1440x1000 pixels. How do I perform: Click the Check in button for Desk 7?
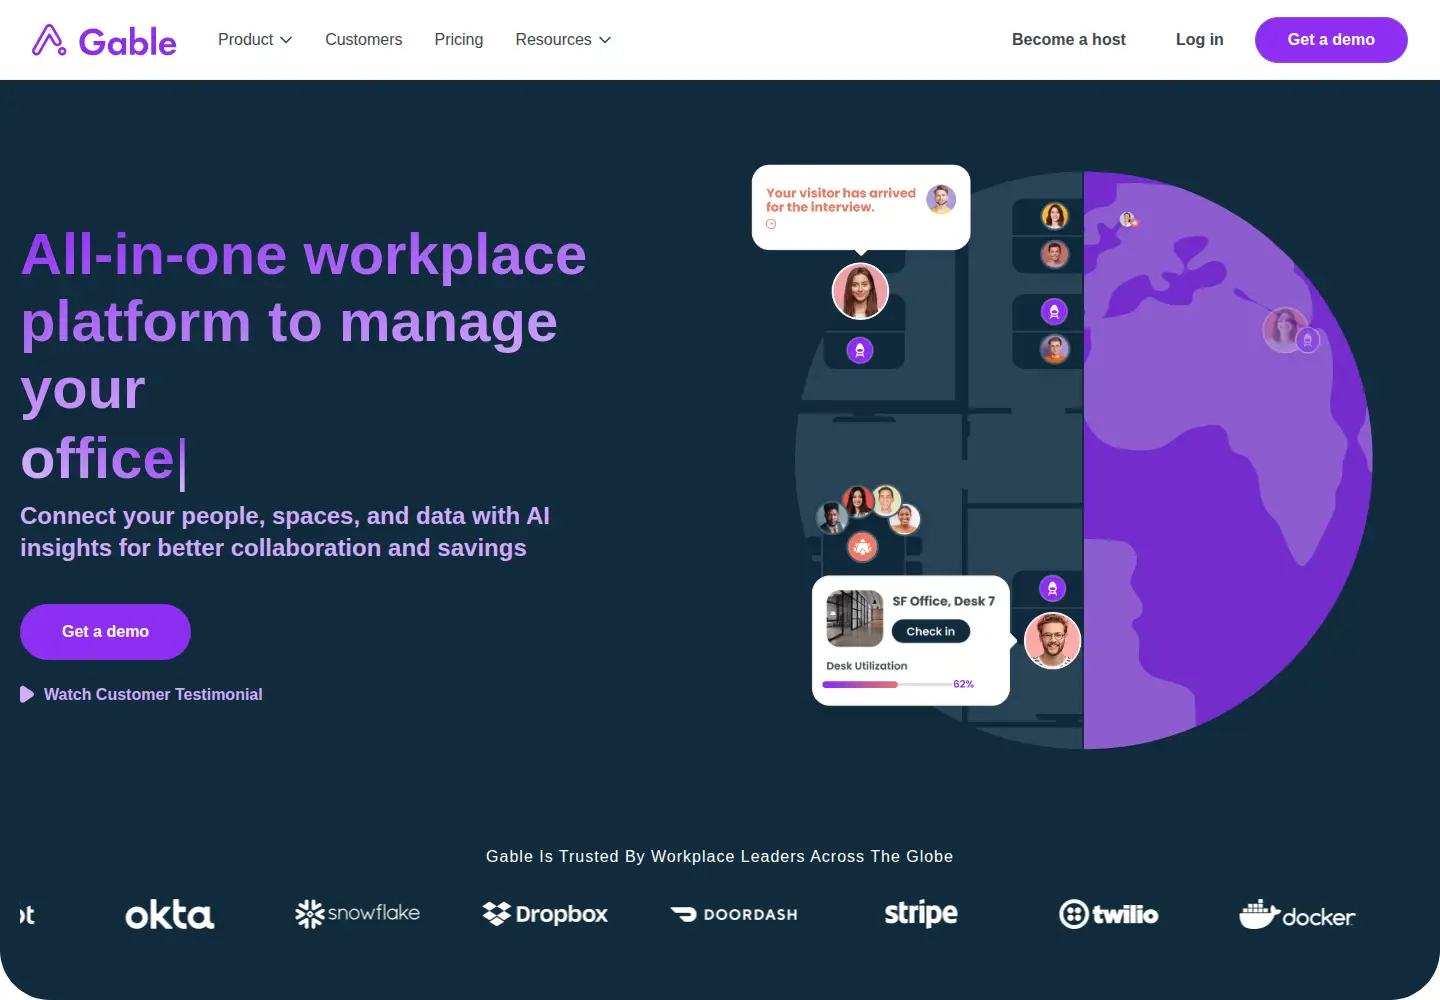point(931,631)
